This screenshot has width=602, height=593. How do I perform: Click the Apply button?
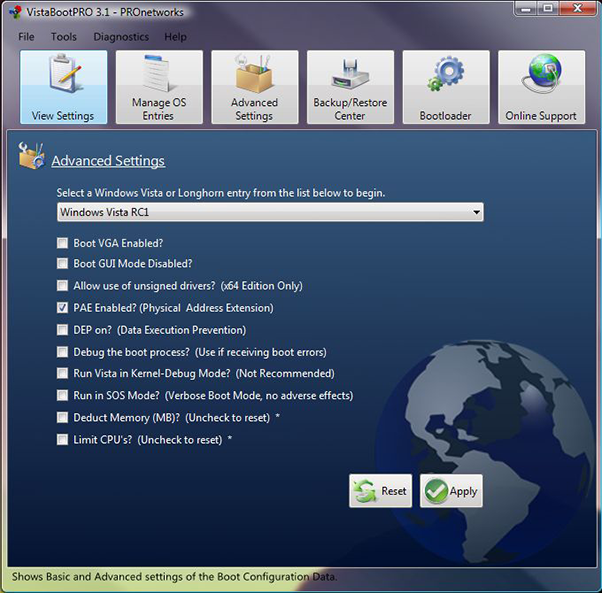[451, 491]
